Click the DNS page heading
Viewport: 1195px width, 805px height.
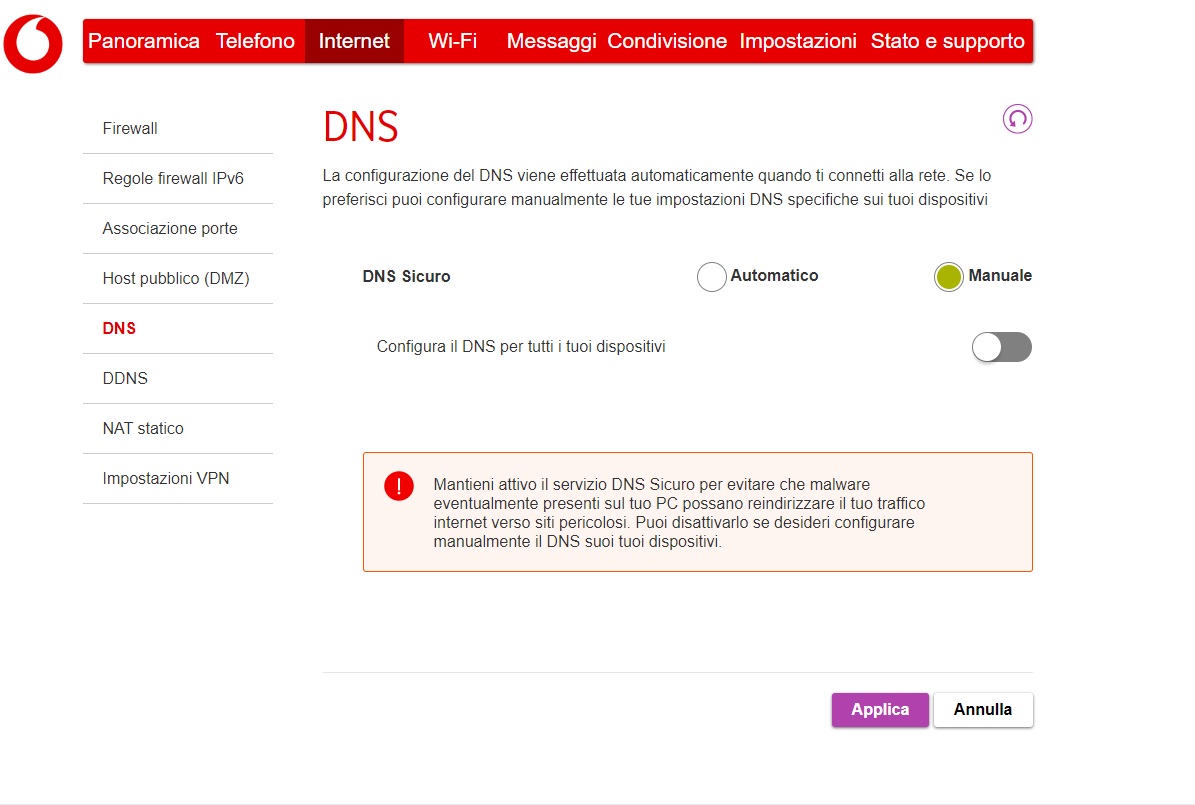click(x=360, y=127)
